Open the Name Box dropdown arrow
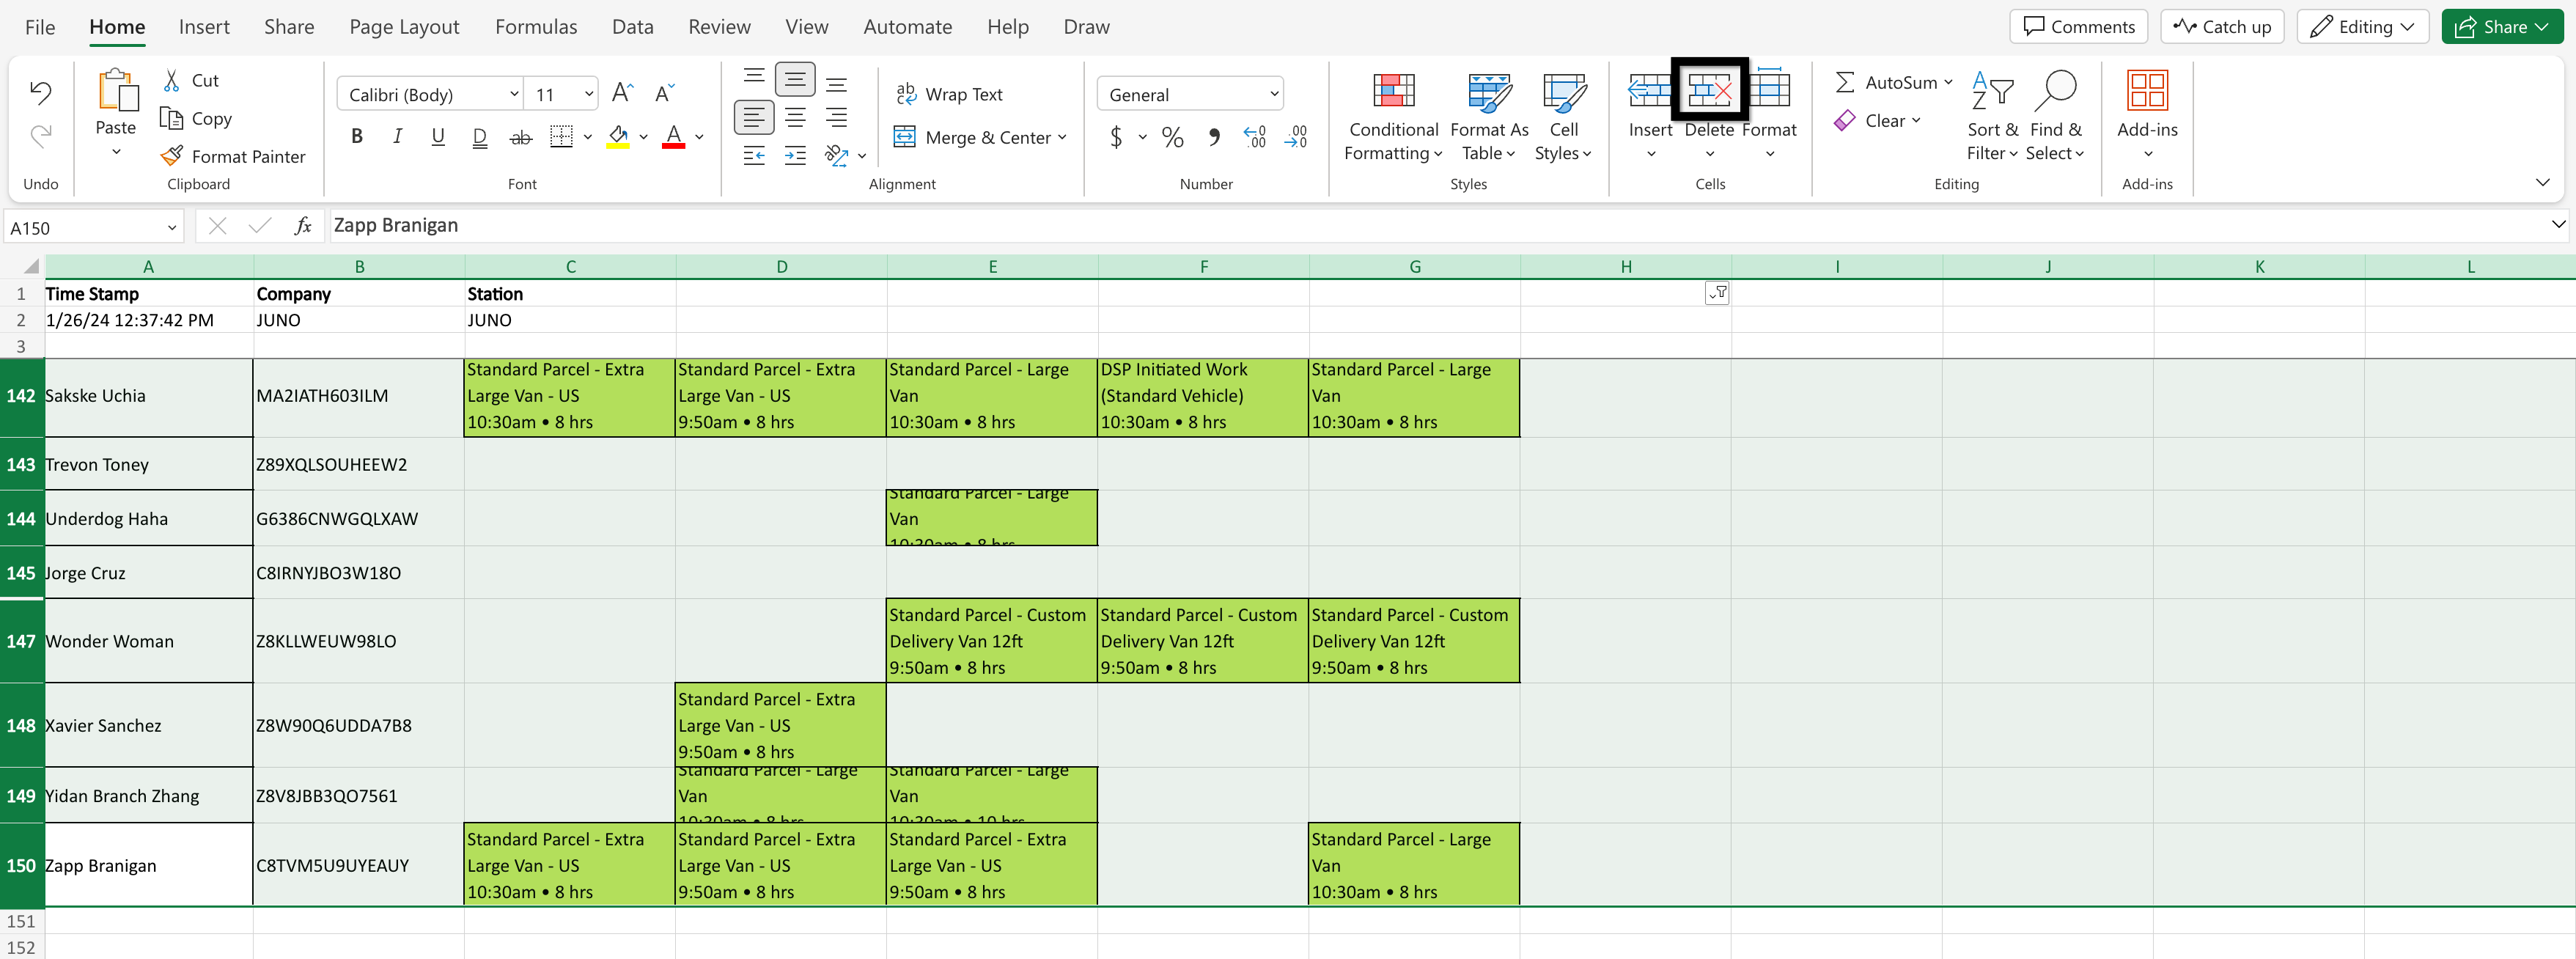 coord(172,228)
